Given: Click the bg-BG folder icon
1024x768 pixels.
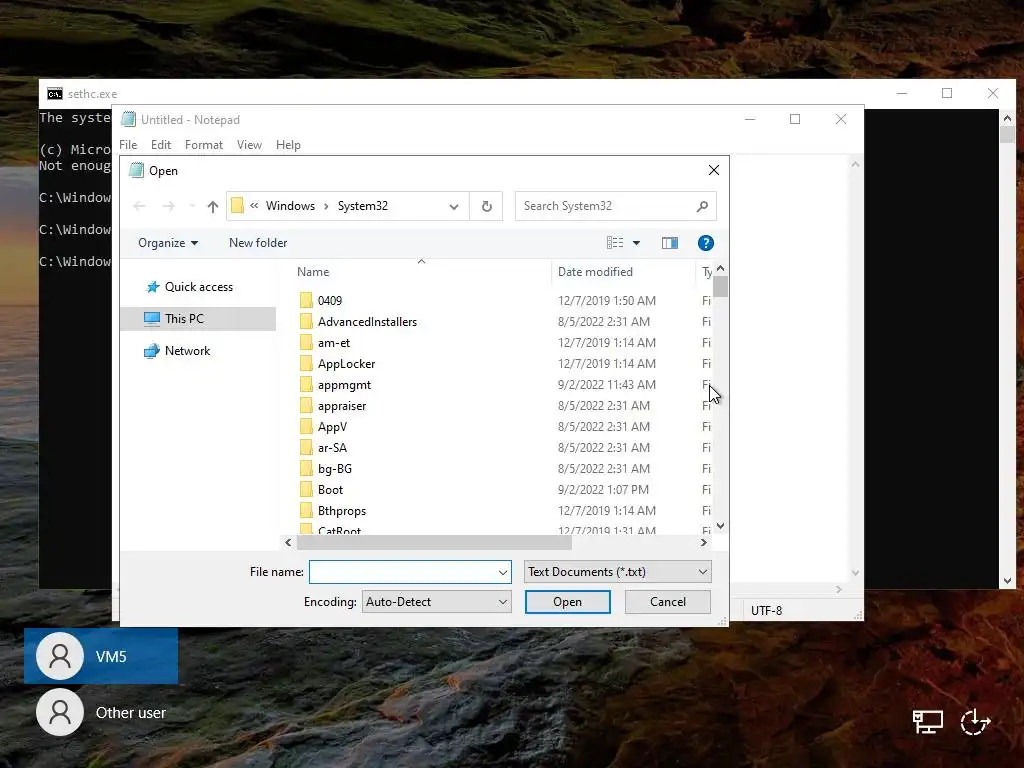Looking at the screenshot, I should click(306, 468).
